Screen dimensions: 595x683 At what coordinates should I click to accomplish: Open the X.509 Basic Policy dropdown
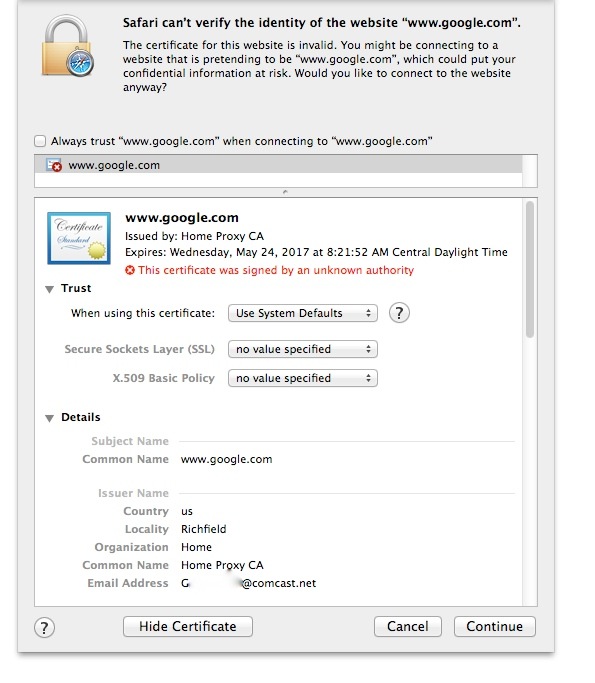303,378
